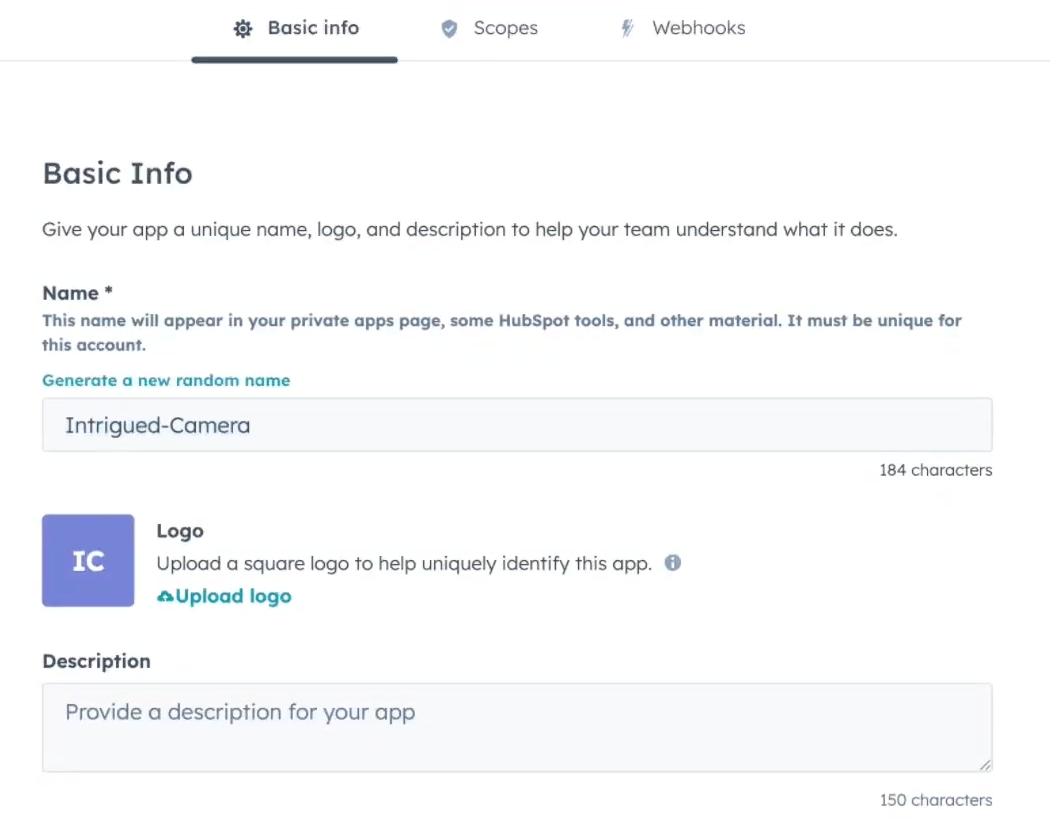This screenshot has height=840, width=1050.
Task: Click the Upload logo link text
Action: click(x=233, y=597)
